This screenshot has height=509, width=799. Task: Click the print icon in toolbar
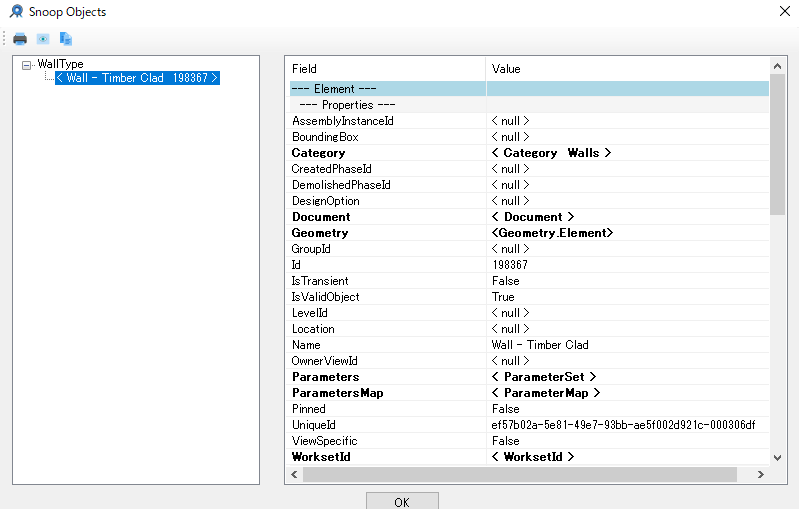(20, 39)
